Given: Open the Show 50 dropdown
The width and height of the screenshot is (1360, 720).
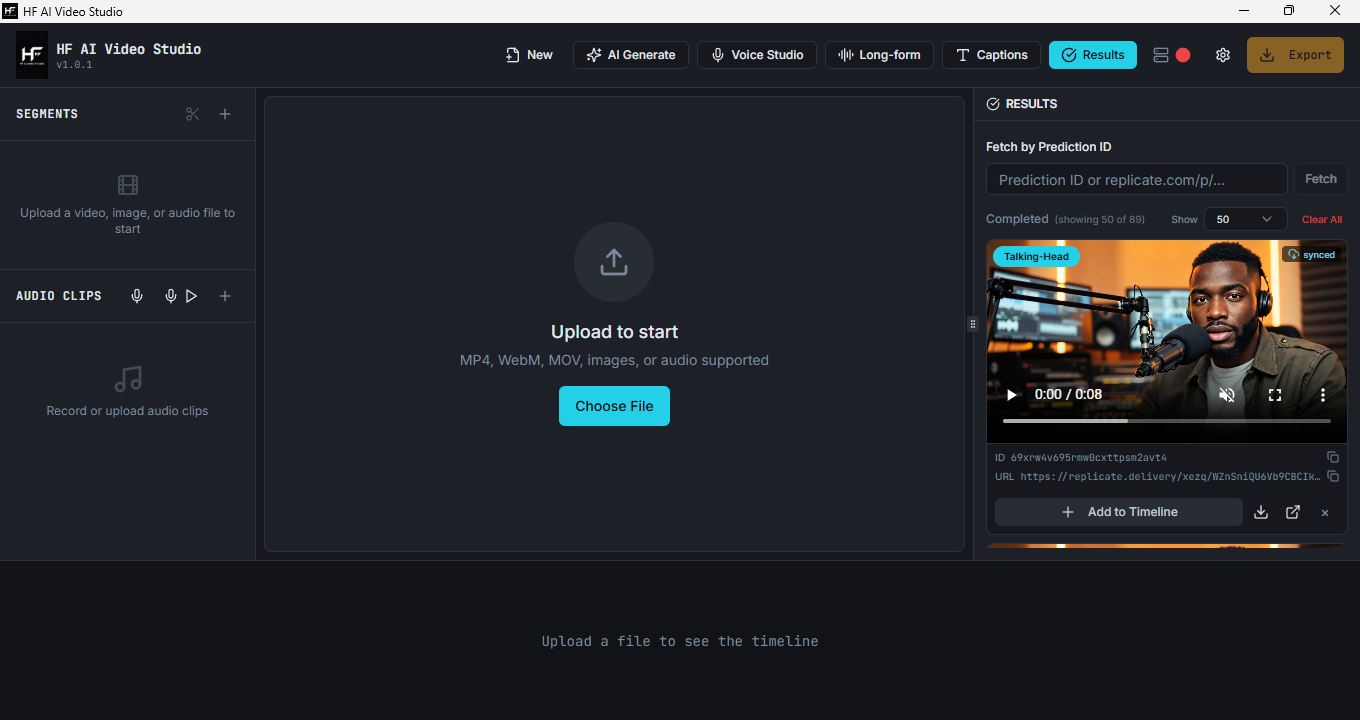Looking at the screenshot, I should click(1245, 219).
